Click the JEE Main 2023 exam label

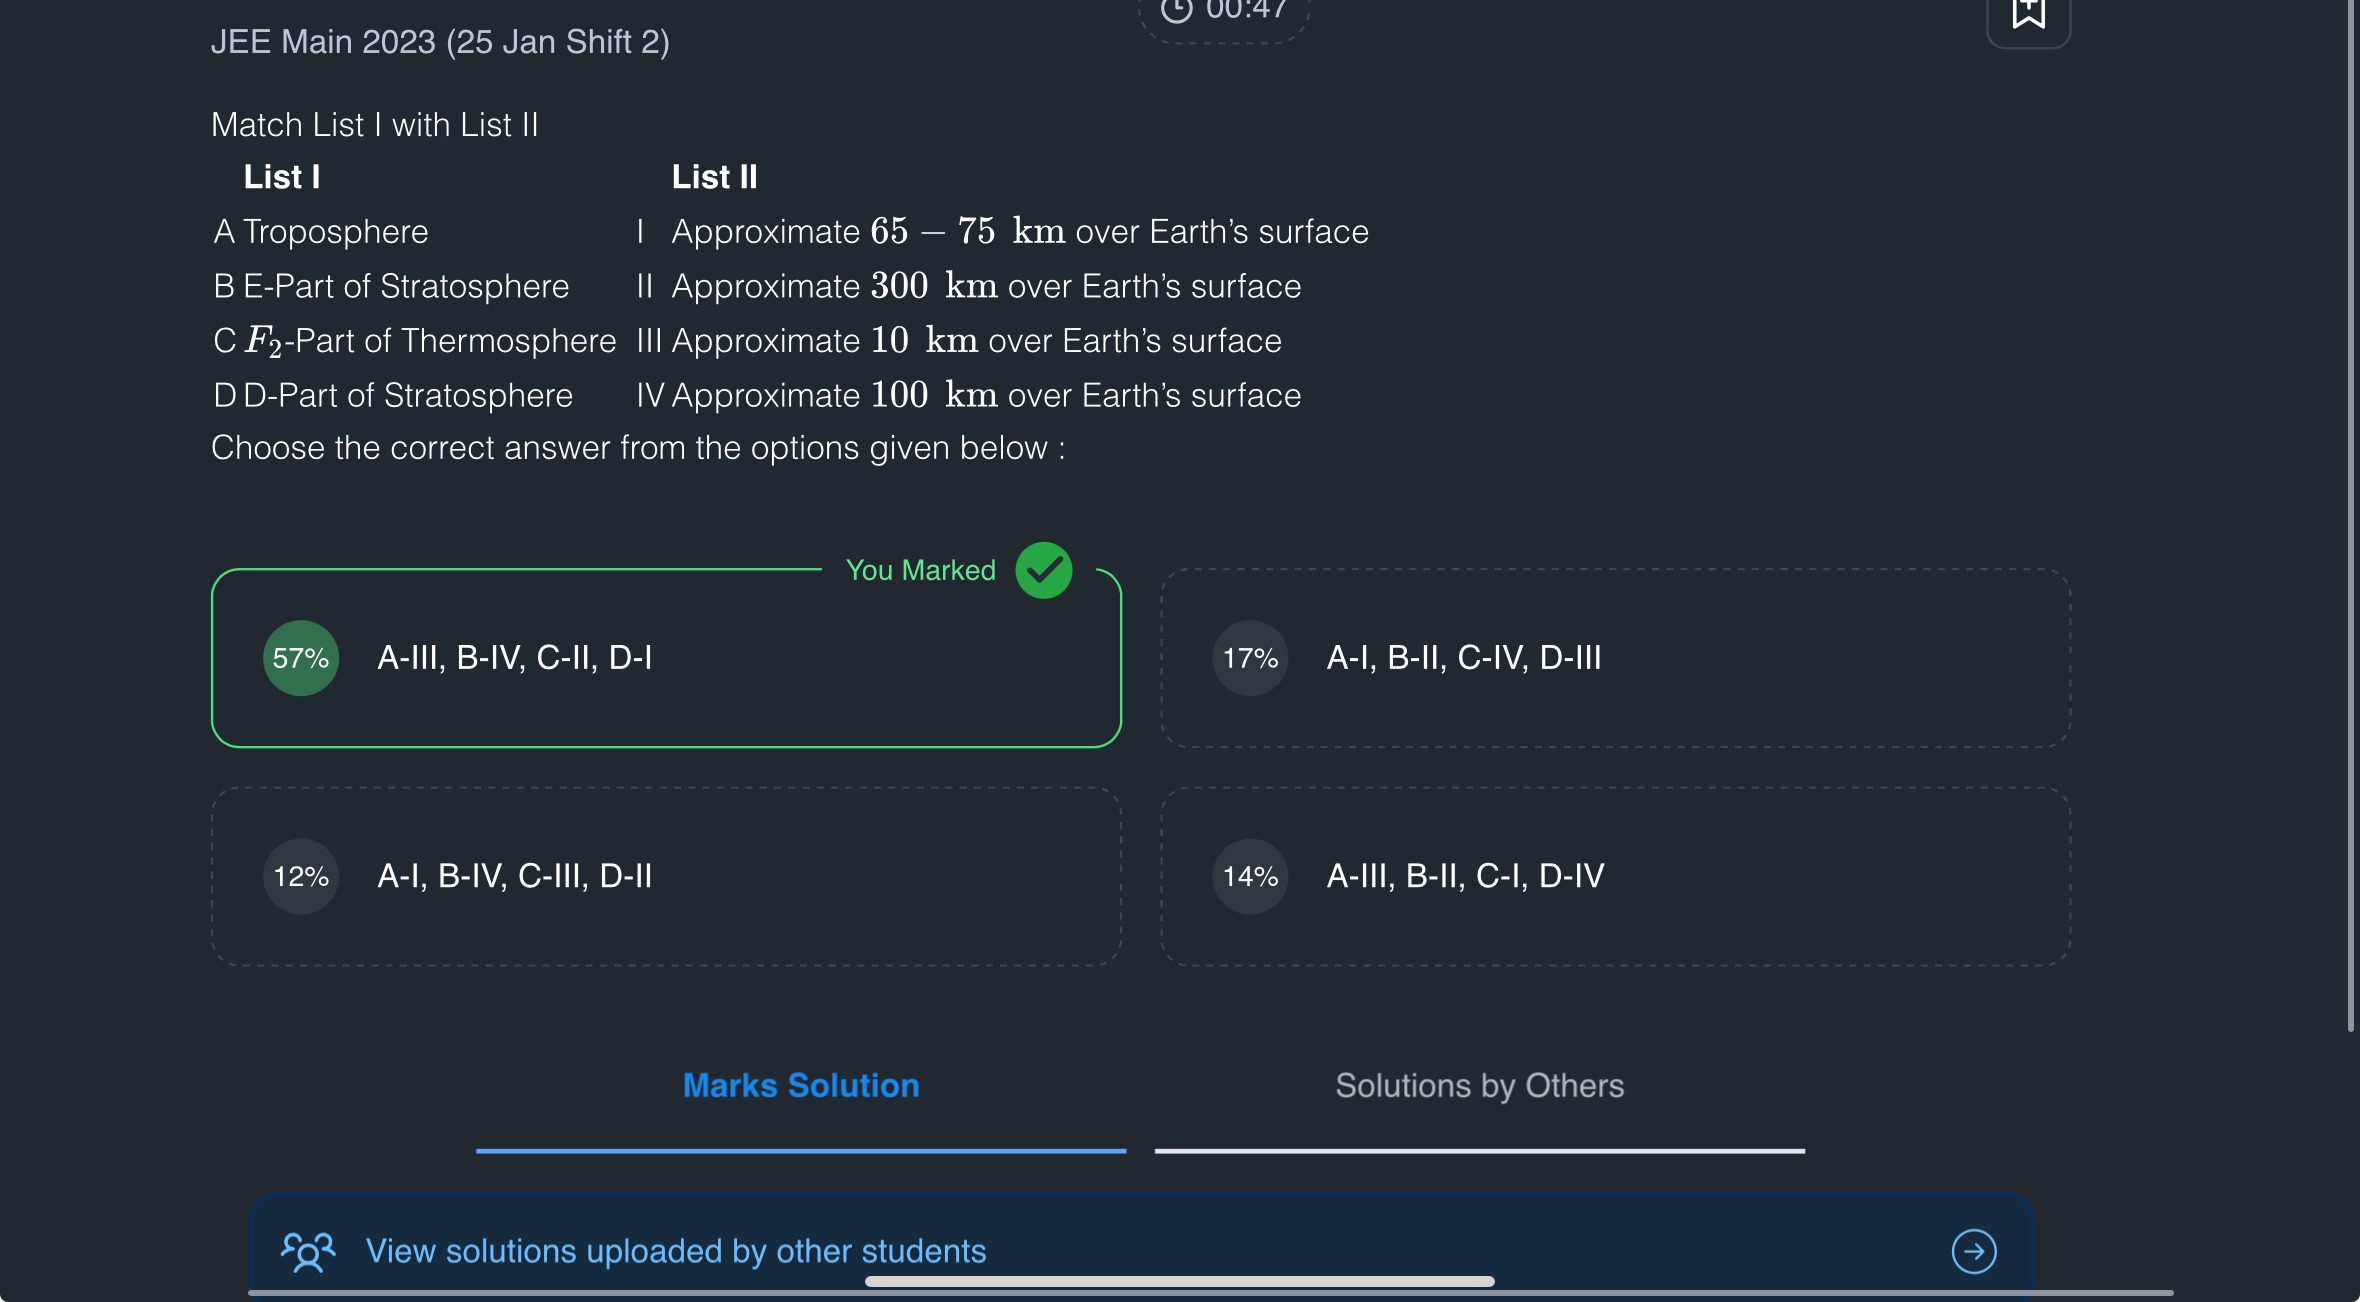(440, 42)
